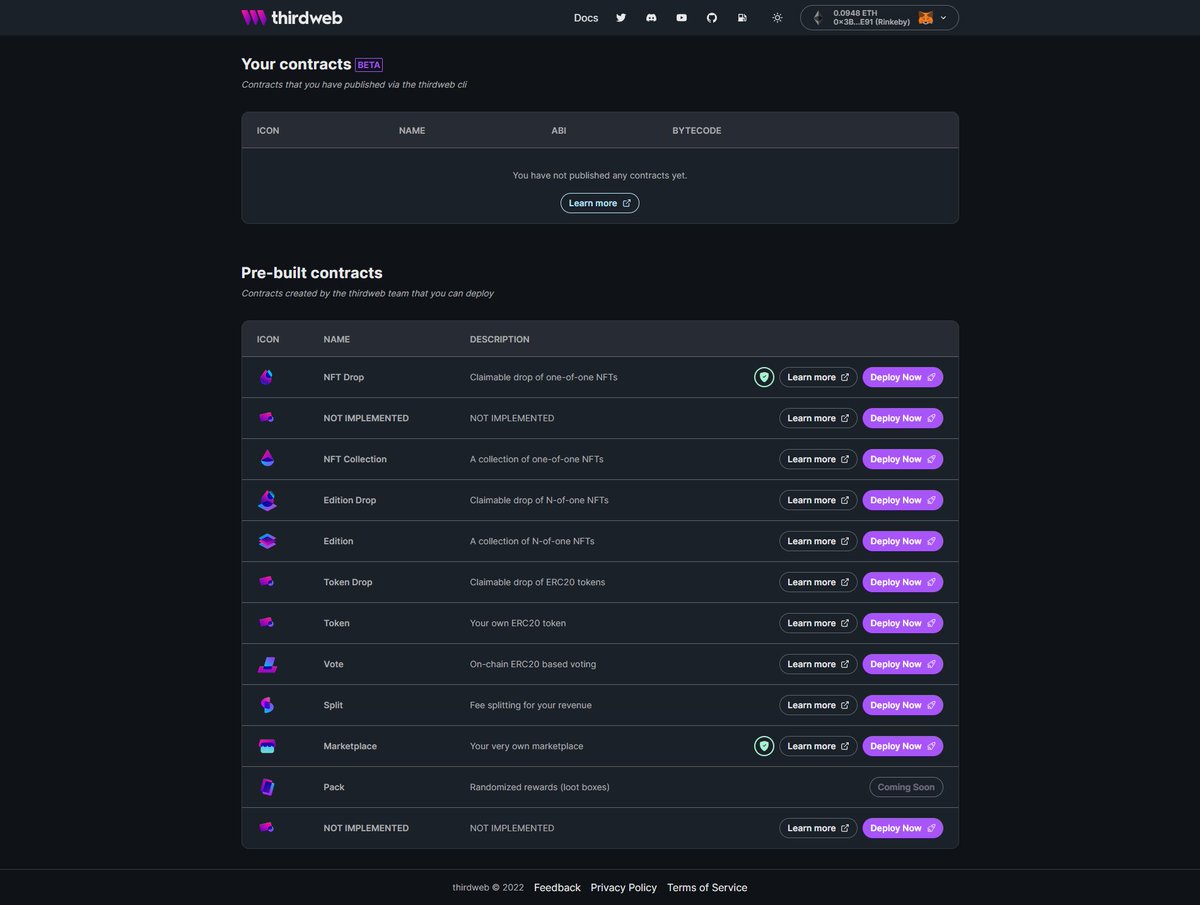
Task: Deploy the Token Drop contract
Action: [x=903, y=582]
